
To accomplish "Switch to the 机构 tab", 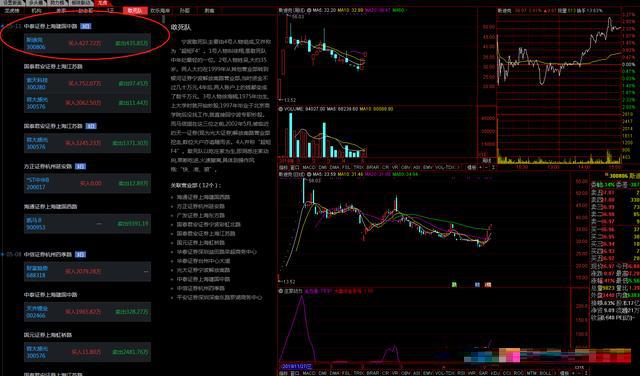I will point(37,10).
